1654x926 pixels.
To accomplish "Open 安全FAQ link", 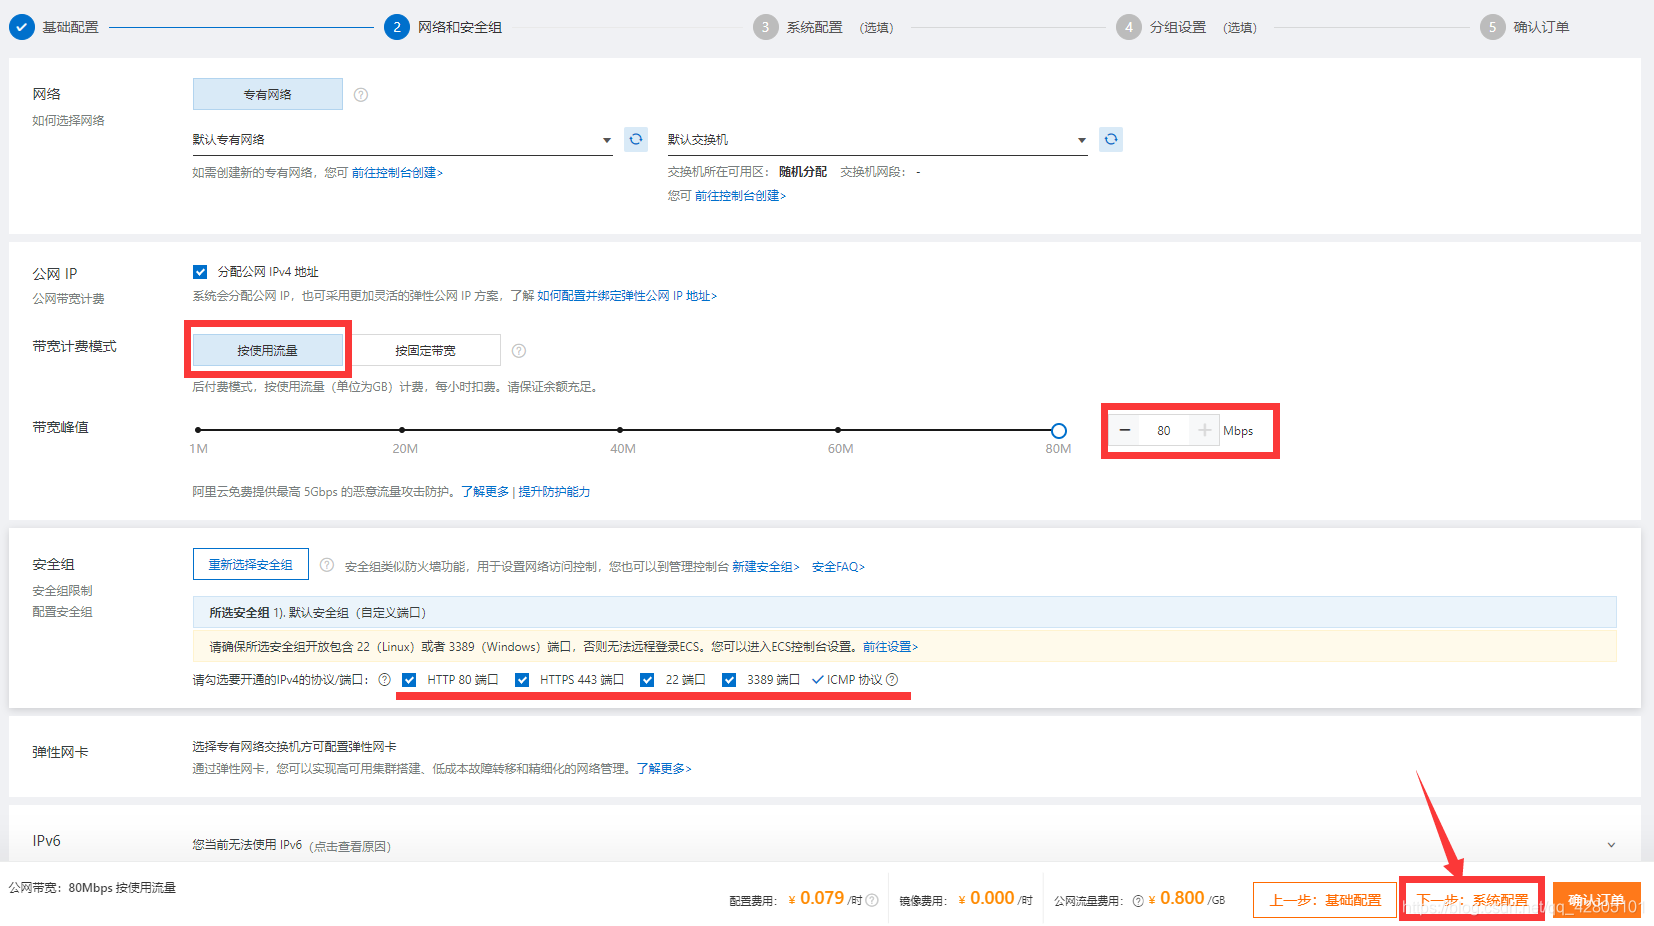I will [838, 567].
